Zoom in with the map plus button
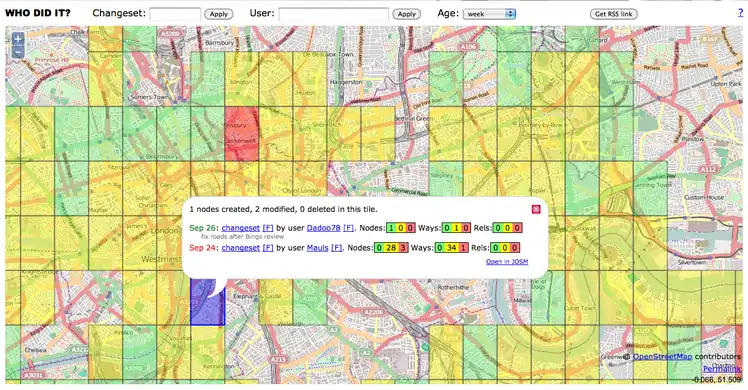Image resolution: width=748 pixels, height=390 pixels. 17,39
